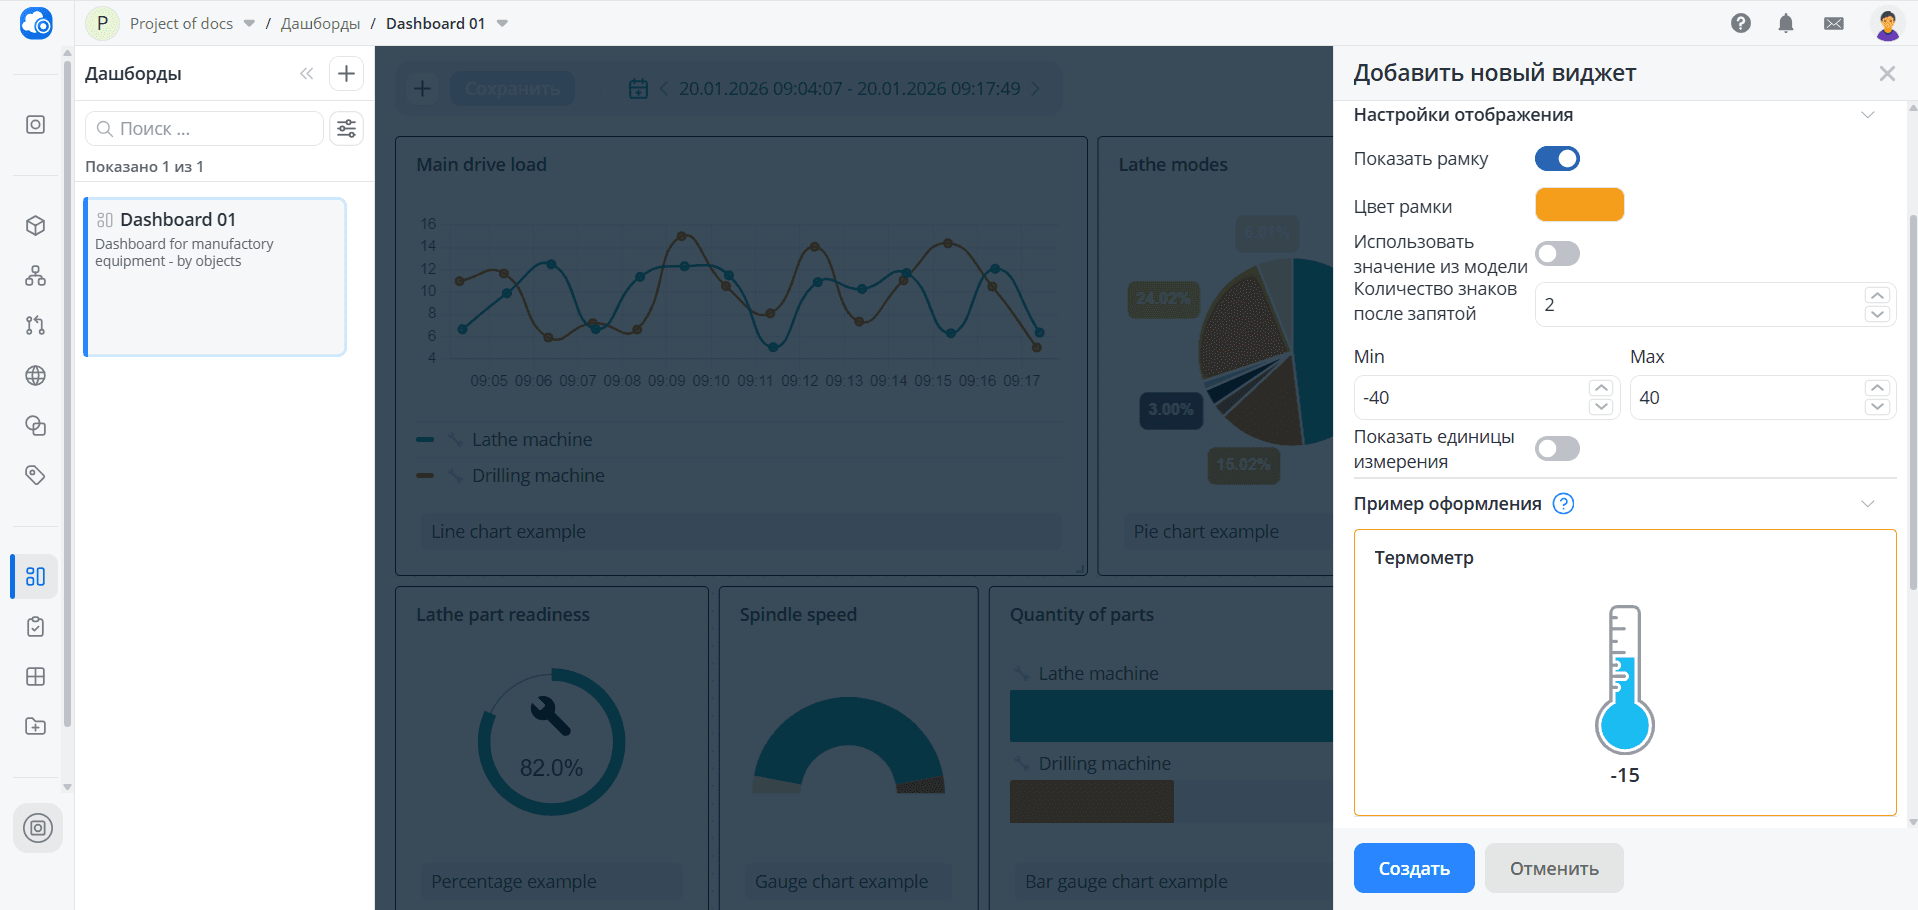Open the globe icon in sidebar

[36, 375]
